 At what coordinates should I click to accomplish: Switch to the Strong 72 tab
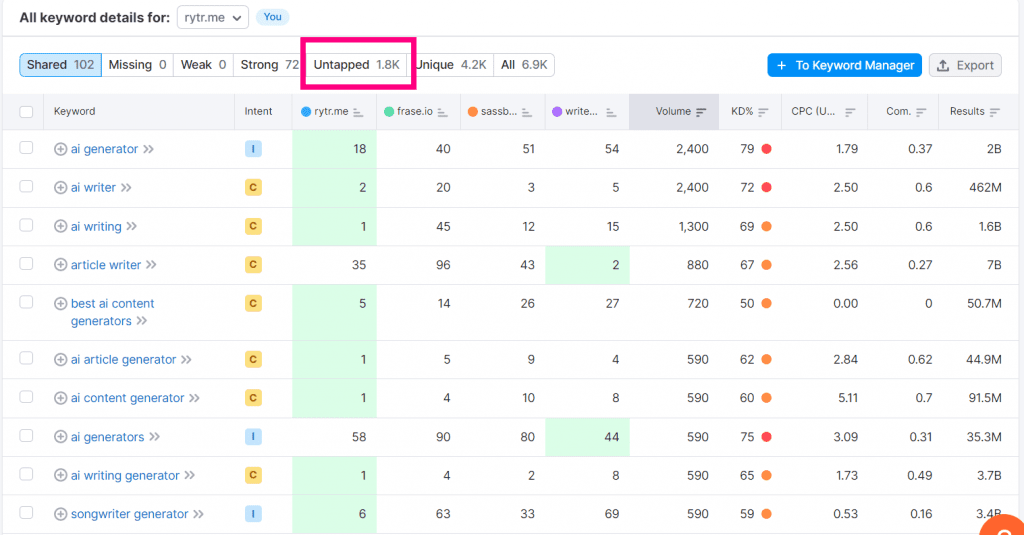coord(269,65)
